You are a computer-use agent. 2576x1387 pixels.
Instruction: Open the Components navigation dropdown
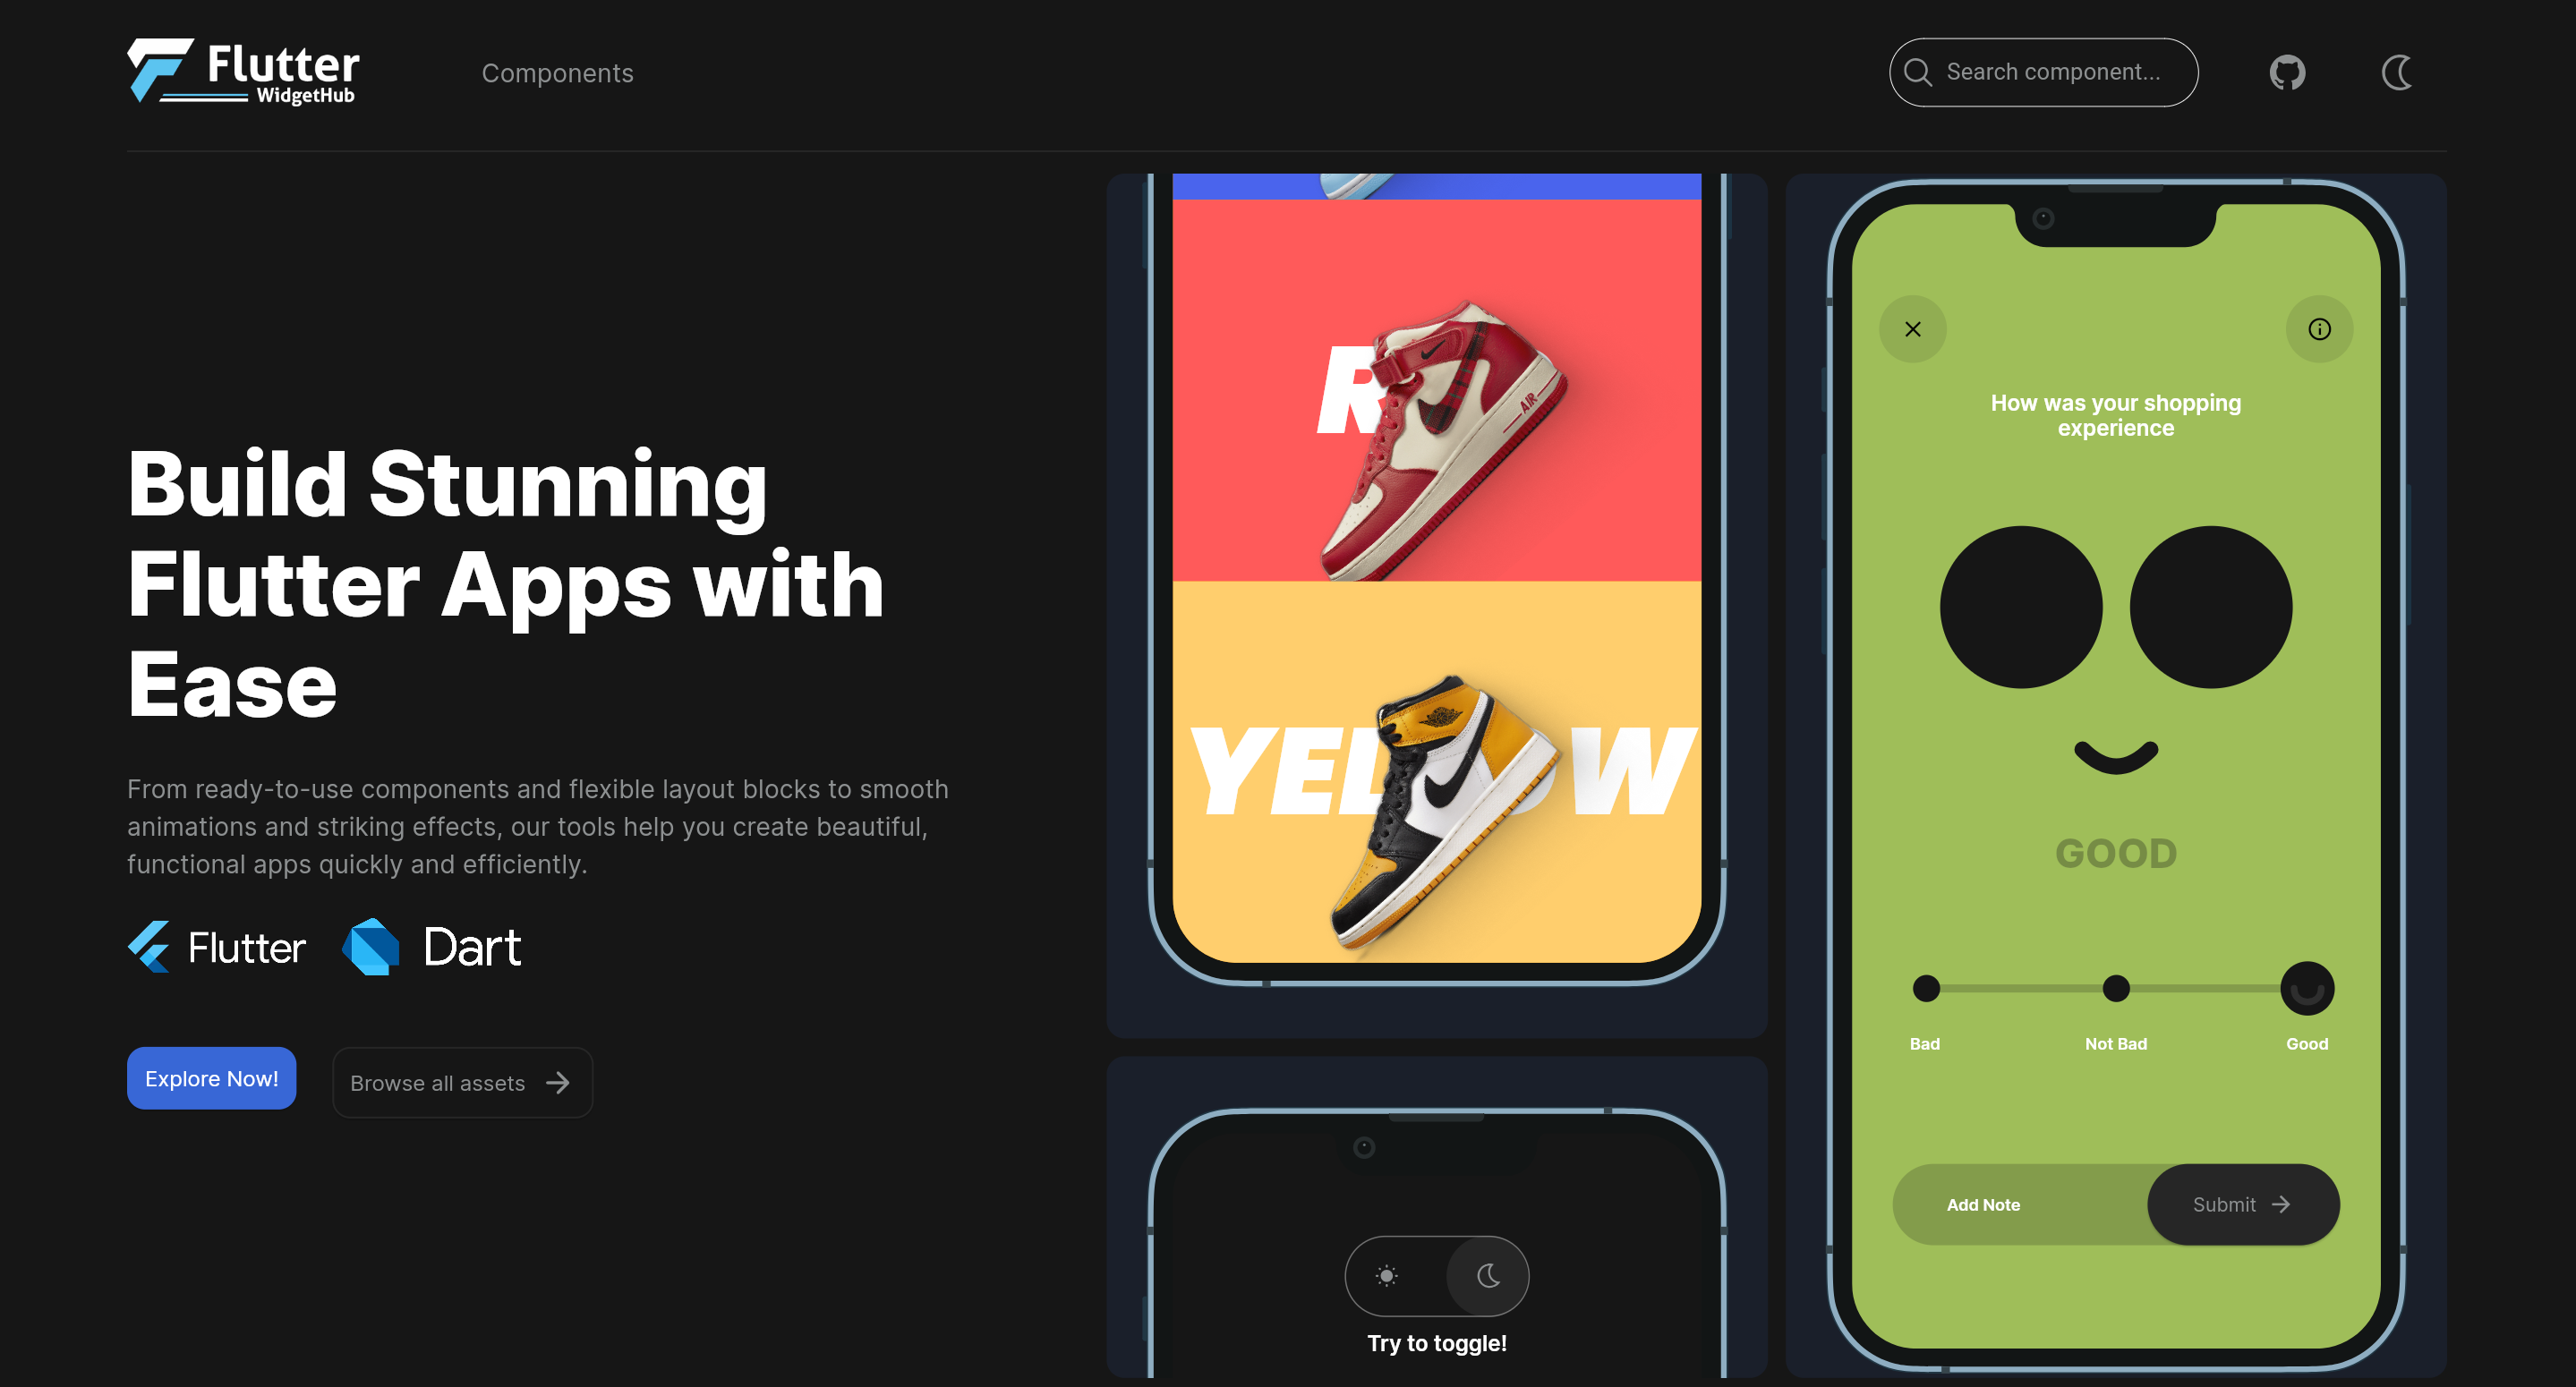pos(557,72)
